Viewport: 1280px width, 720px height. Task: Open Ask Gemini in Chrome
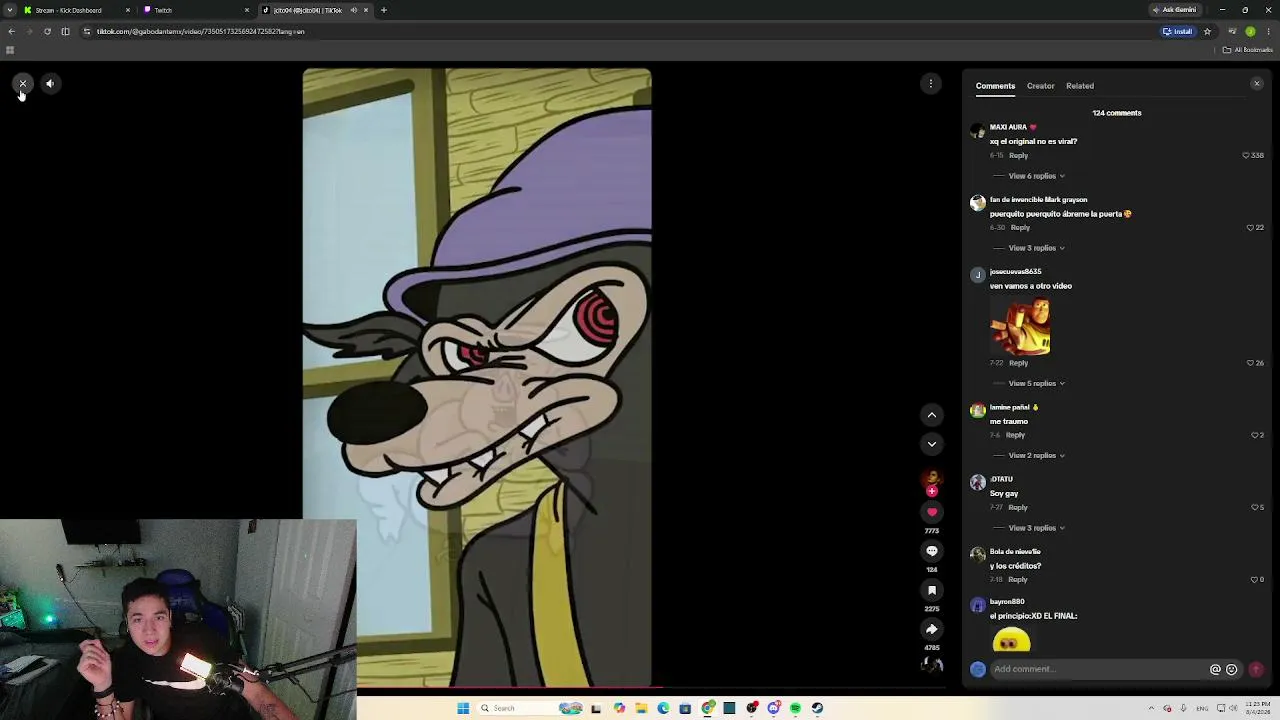(x=1174, y=10)
